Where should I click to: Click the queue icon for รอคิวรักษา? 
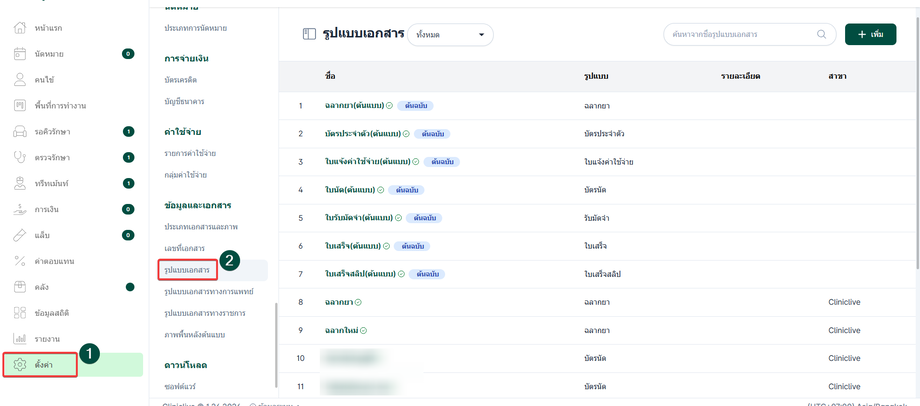coord(20,131)
